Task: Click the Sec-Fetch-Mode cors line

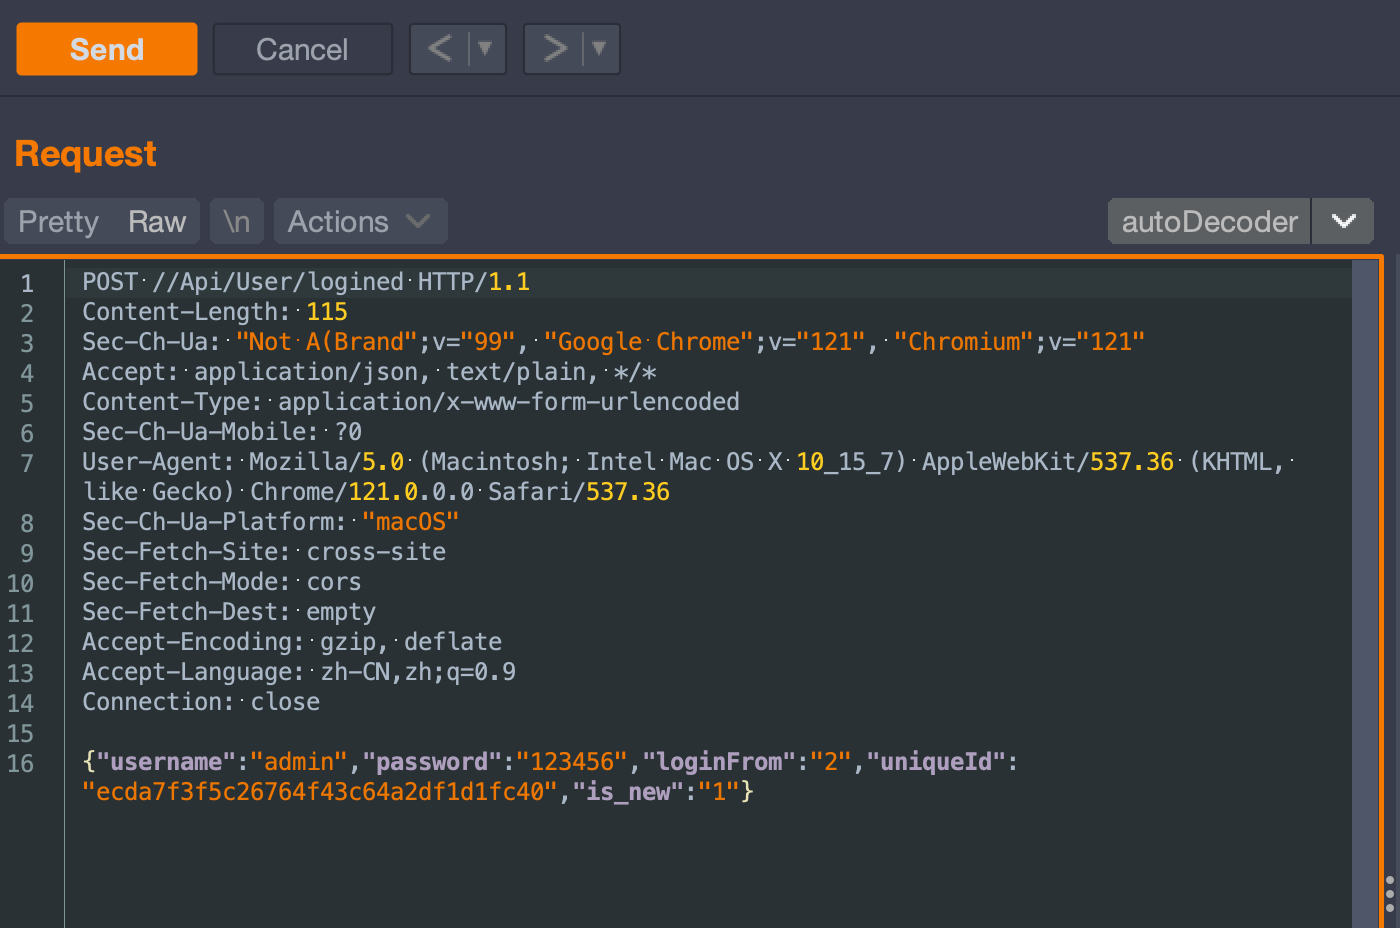Action: [x=222, y=582]
